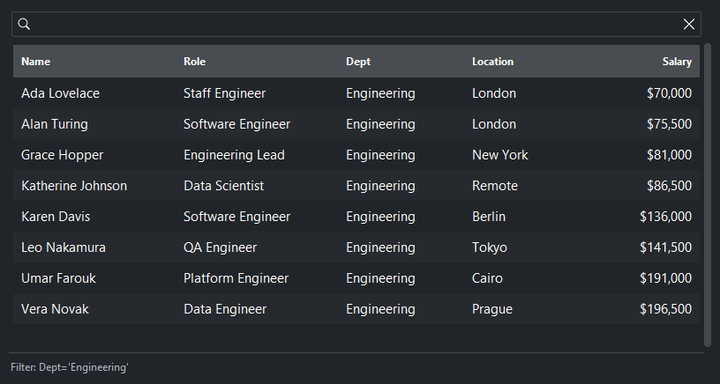Sort by the Dept column header
720x384 pixels.
click(x=358, y=62)
